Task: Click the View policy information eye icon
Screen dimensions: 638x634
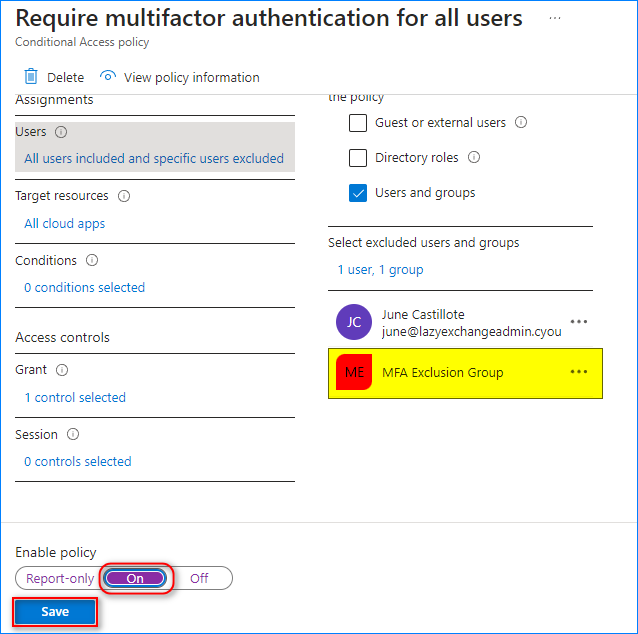Action: click(x=108, y=76)
